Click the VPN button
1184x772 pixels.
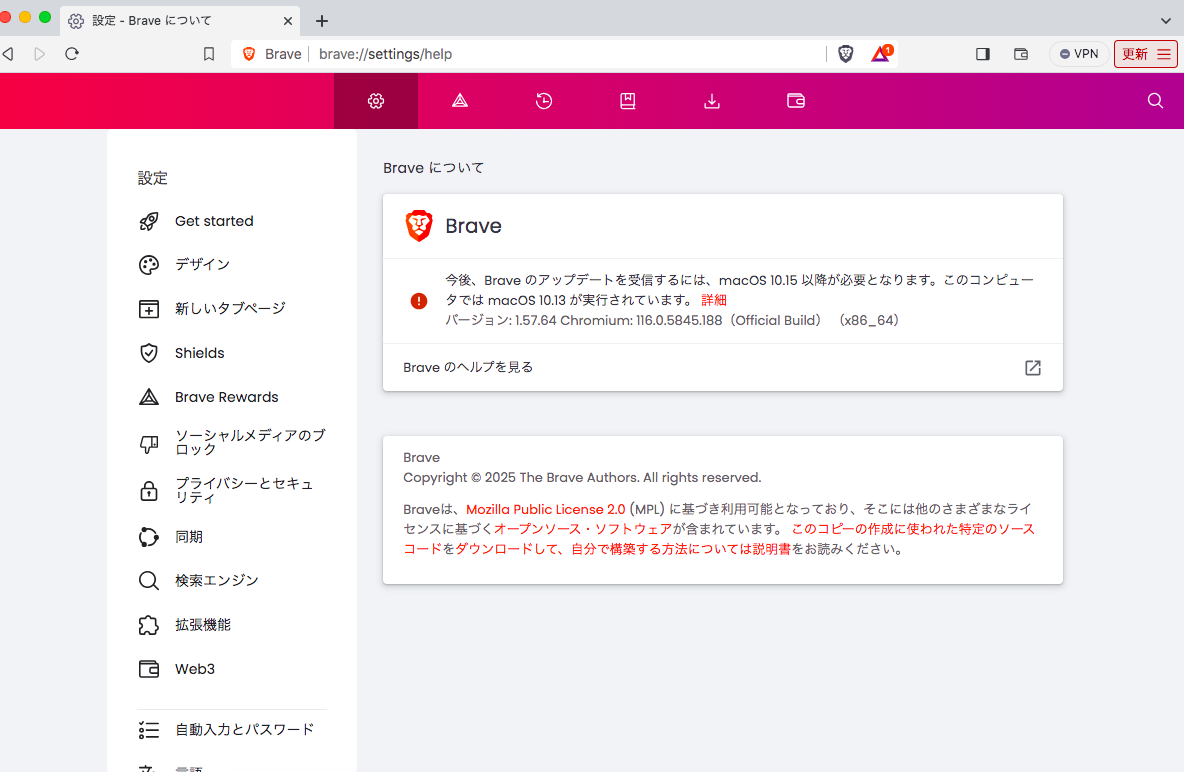coord(1079,54)
